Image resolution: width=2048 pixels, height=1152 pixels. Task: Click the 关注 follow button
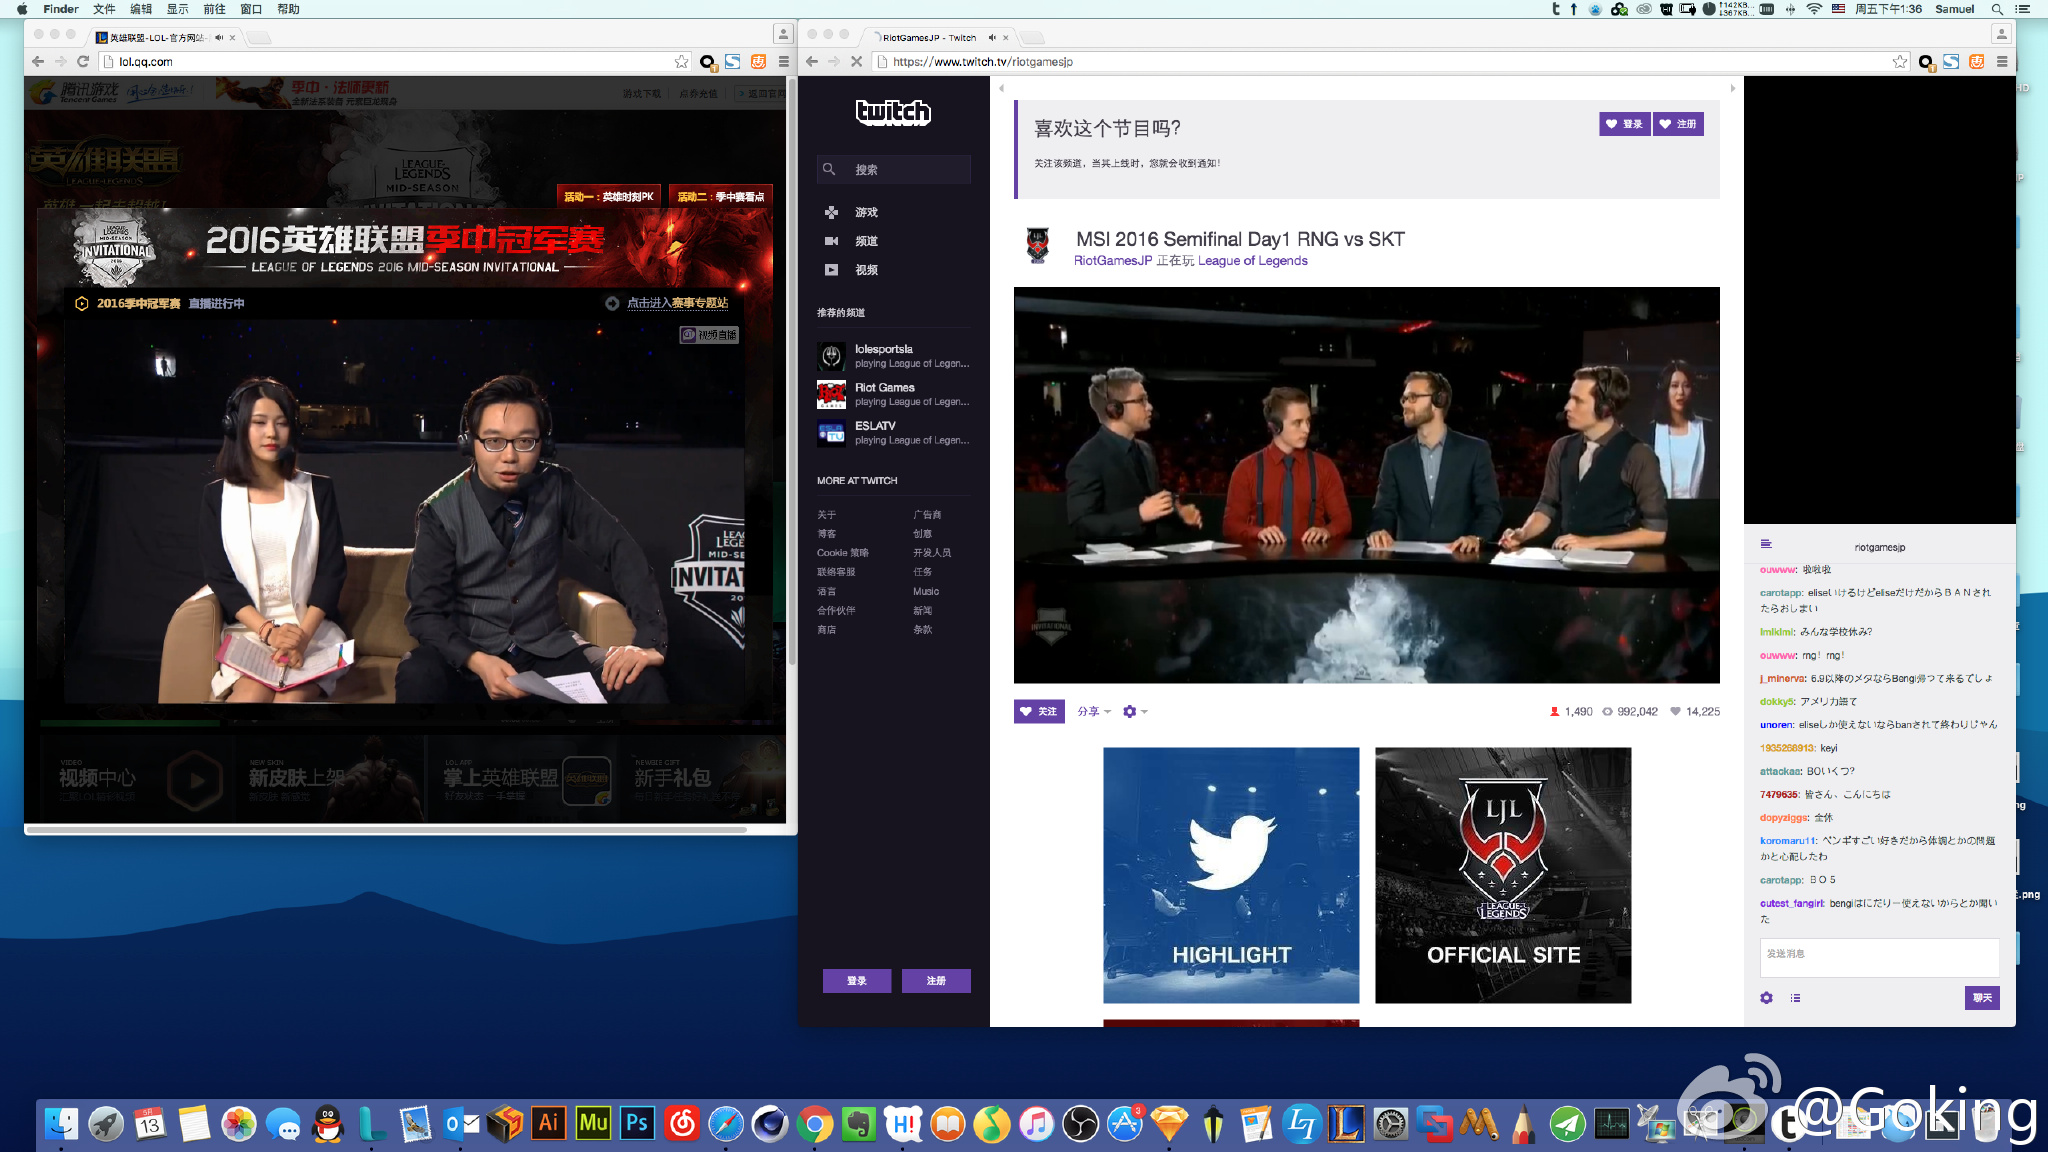pos(1039,712)
